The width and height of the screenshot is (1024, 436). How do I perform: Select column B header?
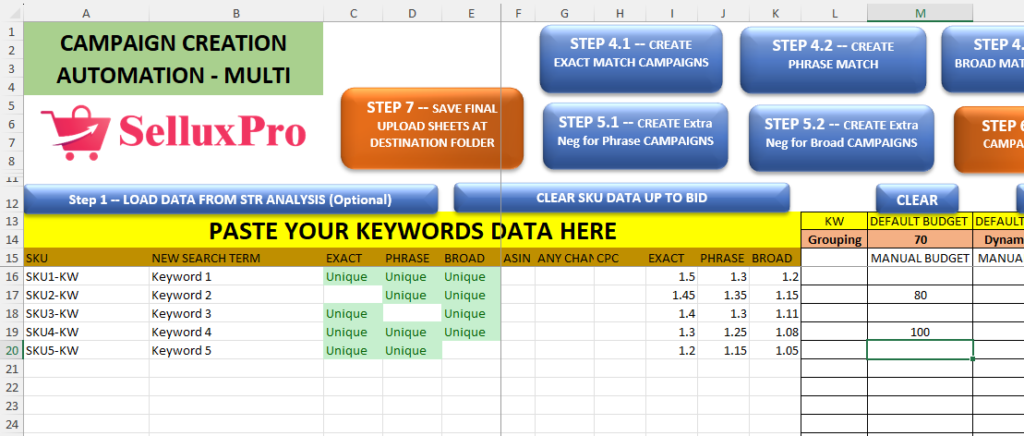point(235,12)
